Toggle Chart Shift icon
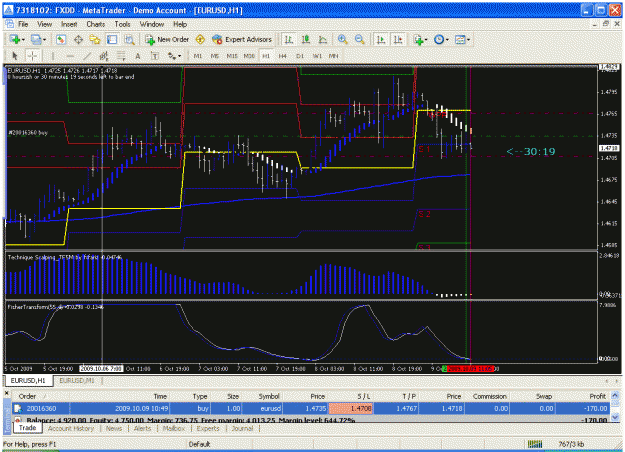Screen dimensions: 625x452 tap(398, 39)
